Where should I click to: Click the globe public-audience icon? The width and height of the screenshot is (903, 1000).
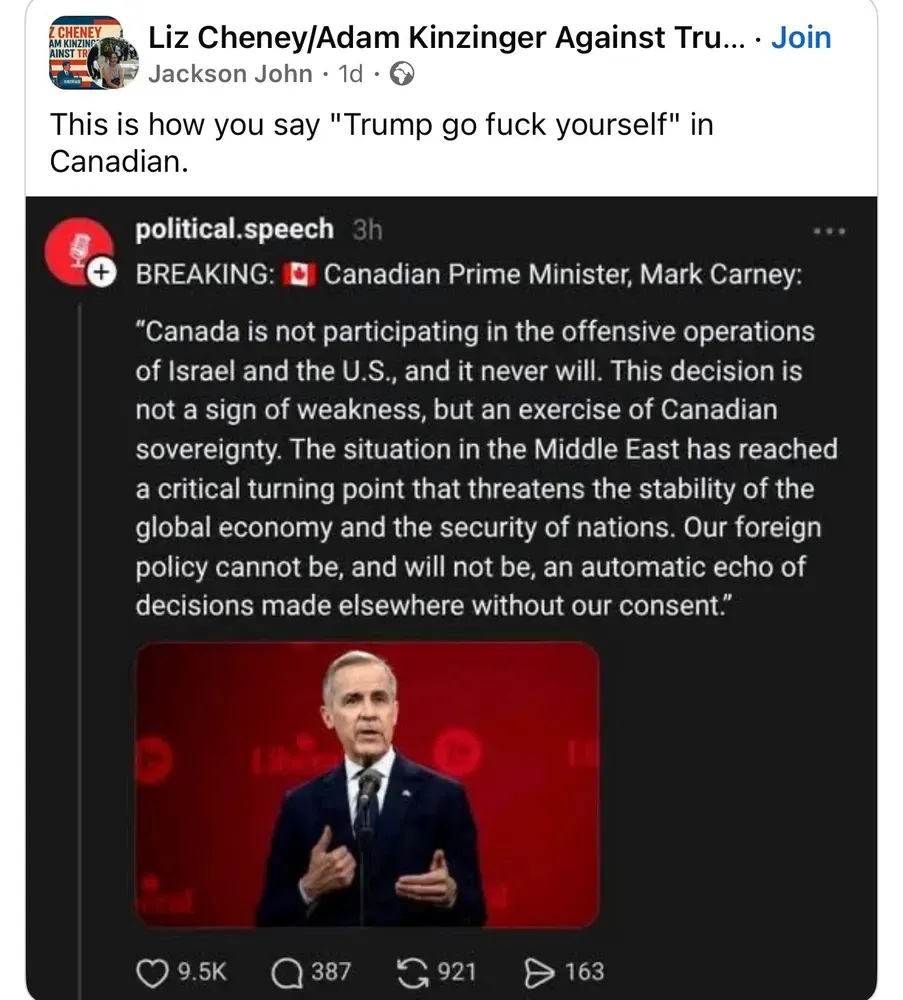tap(400, 74)
